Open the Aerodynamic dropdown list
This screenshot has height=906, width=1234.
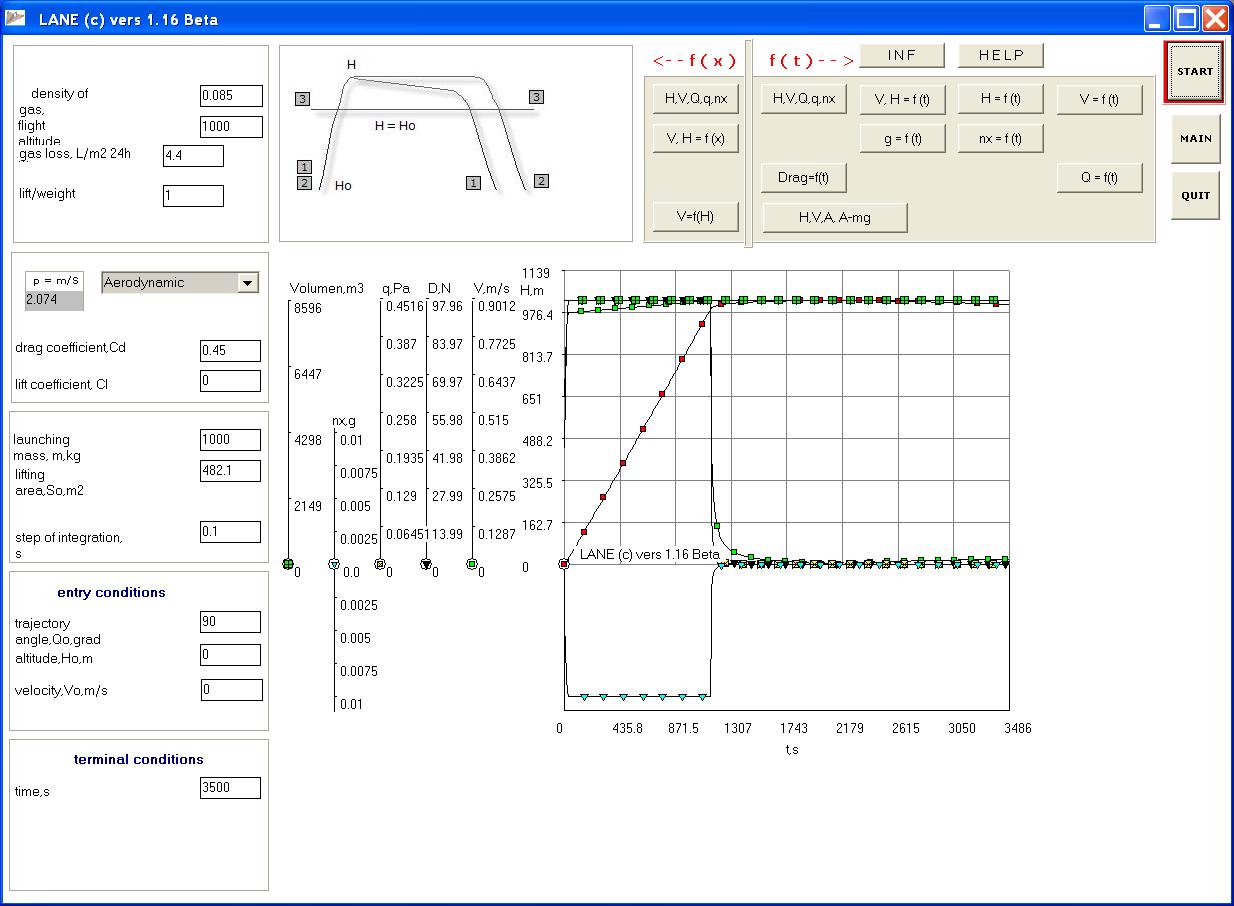248,283
